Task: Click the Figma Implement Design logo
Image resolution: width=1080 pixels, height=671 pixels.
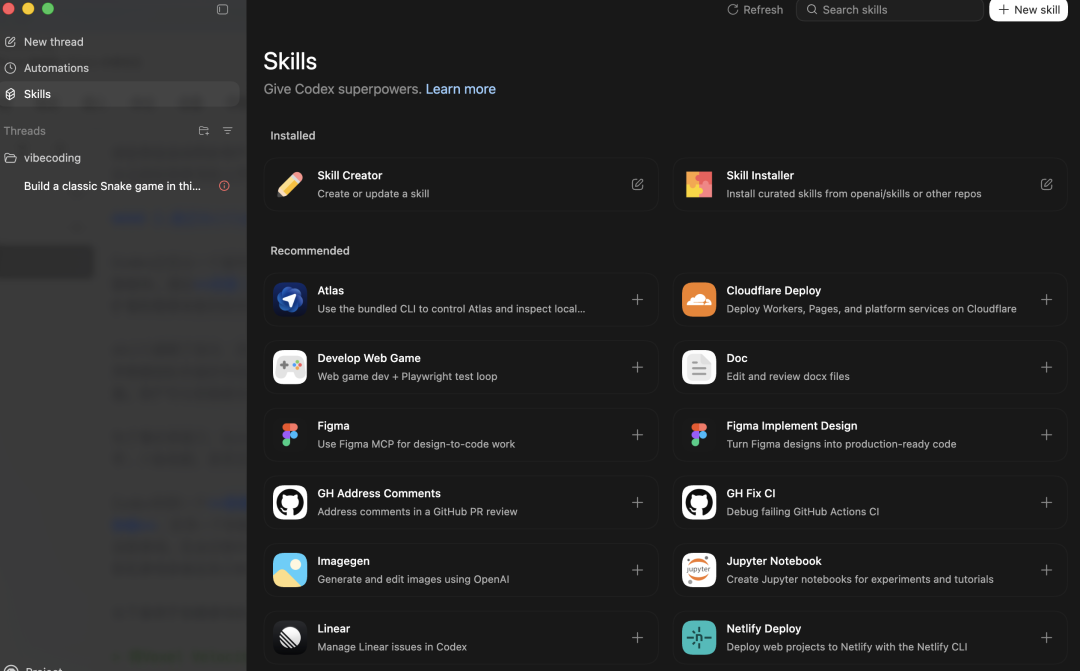Action: (x=699, y=435)
